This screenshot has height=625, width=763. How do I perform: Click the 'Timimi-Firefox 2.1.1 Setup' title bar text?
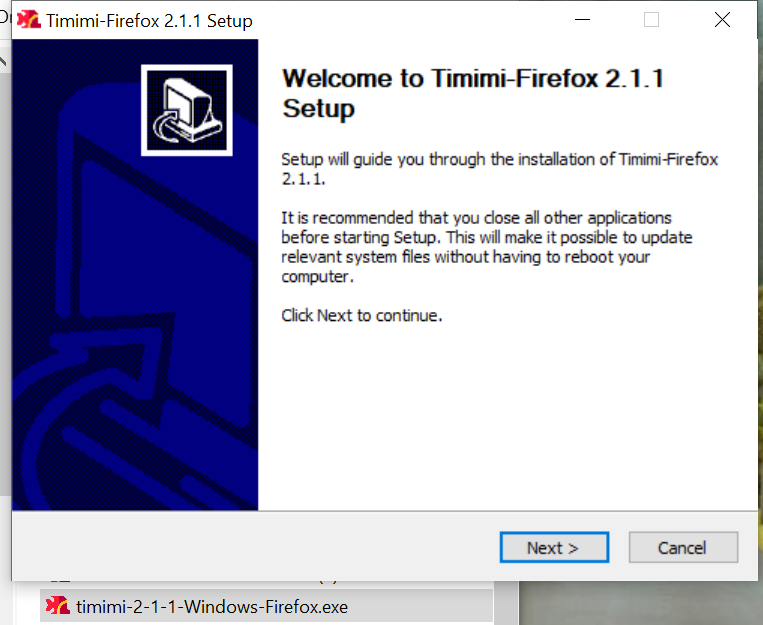pyautogui.click(x=149, y=21)
